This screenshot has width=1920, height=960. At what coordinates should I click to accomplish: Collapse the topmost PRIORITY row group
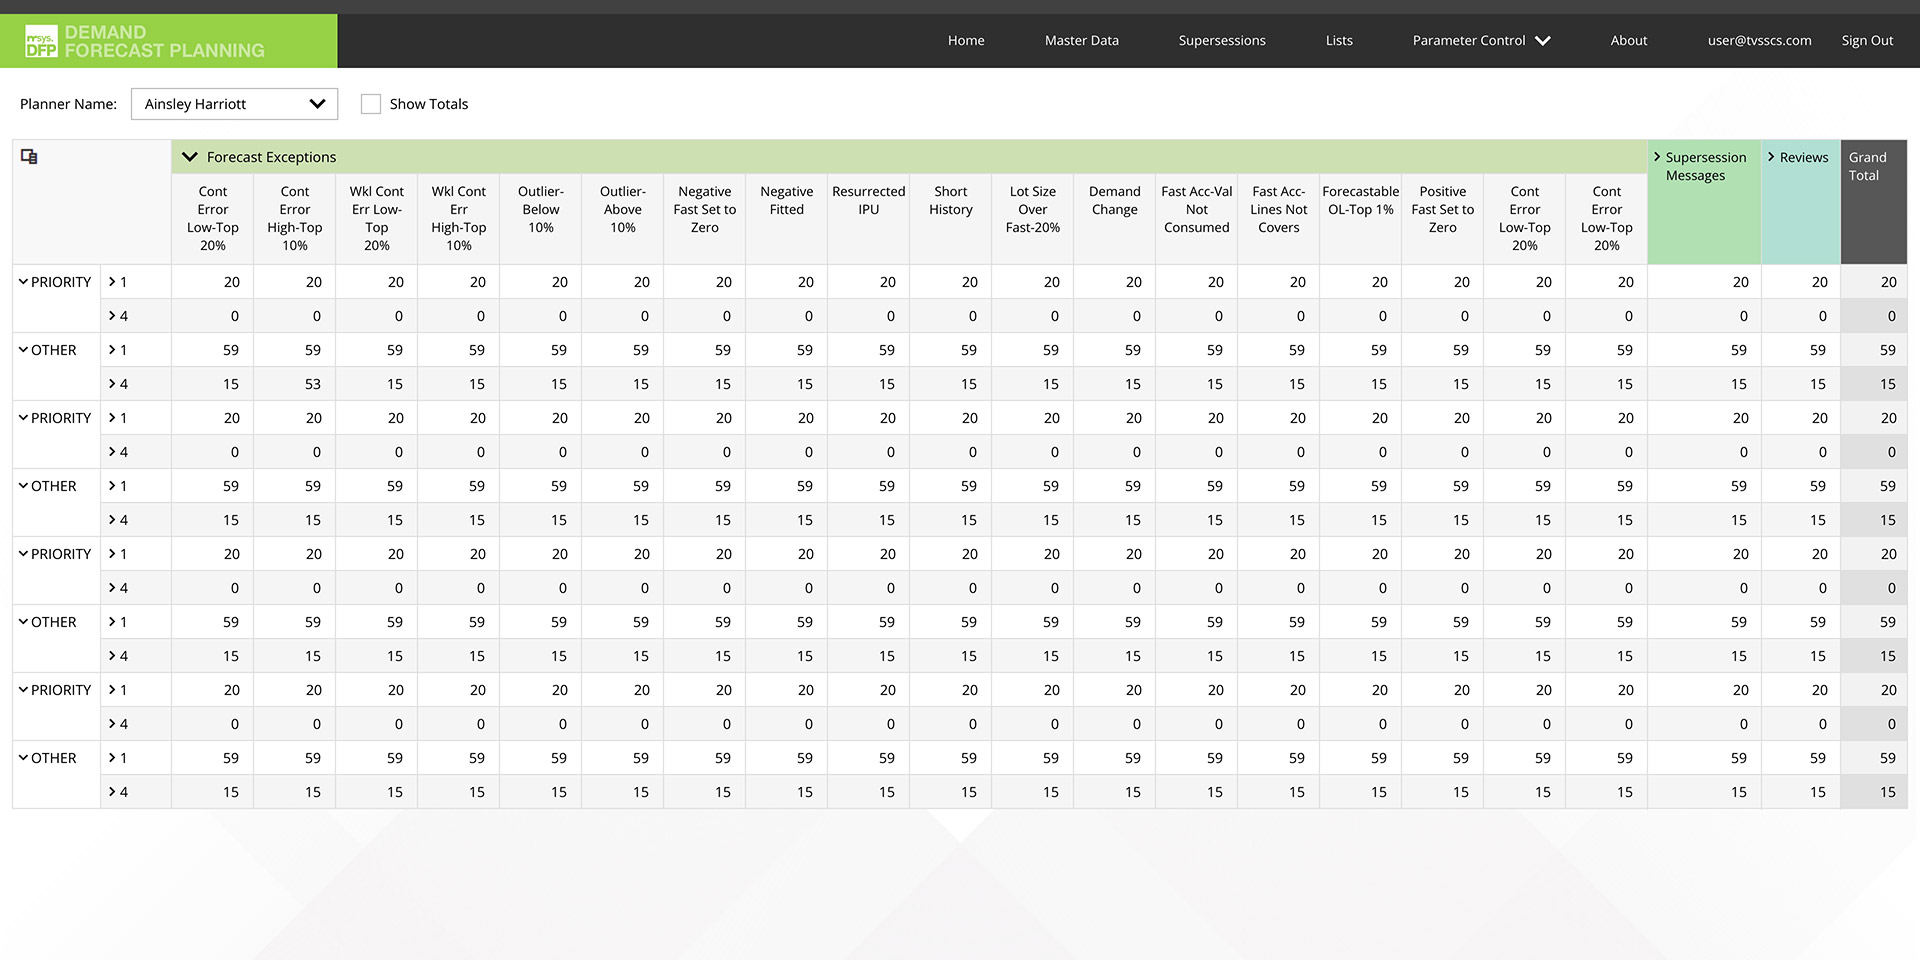point(23,282)
